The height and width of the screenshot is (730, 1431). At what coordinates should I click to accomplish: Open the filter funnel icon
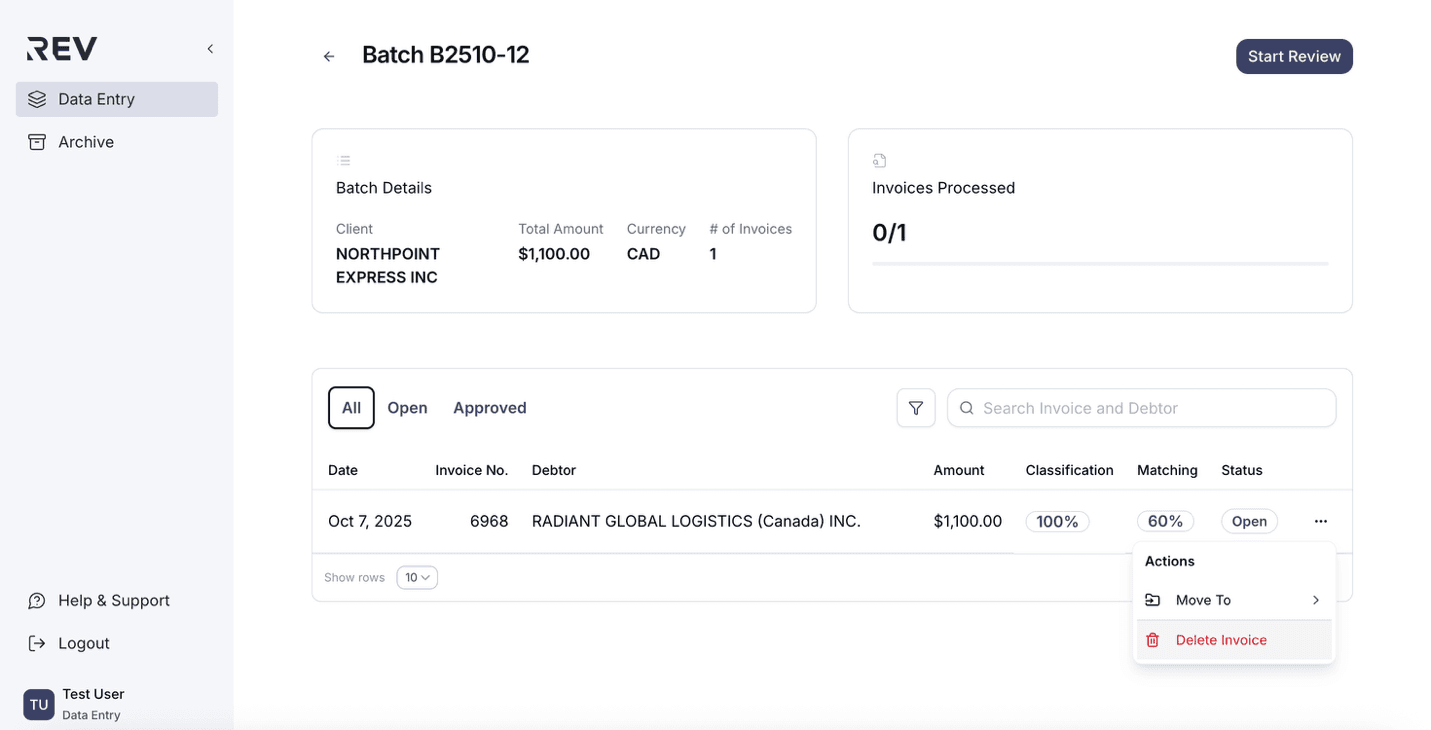915,408
